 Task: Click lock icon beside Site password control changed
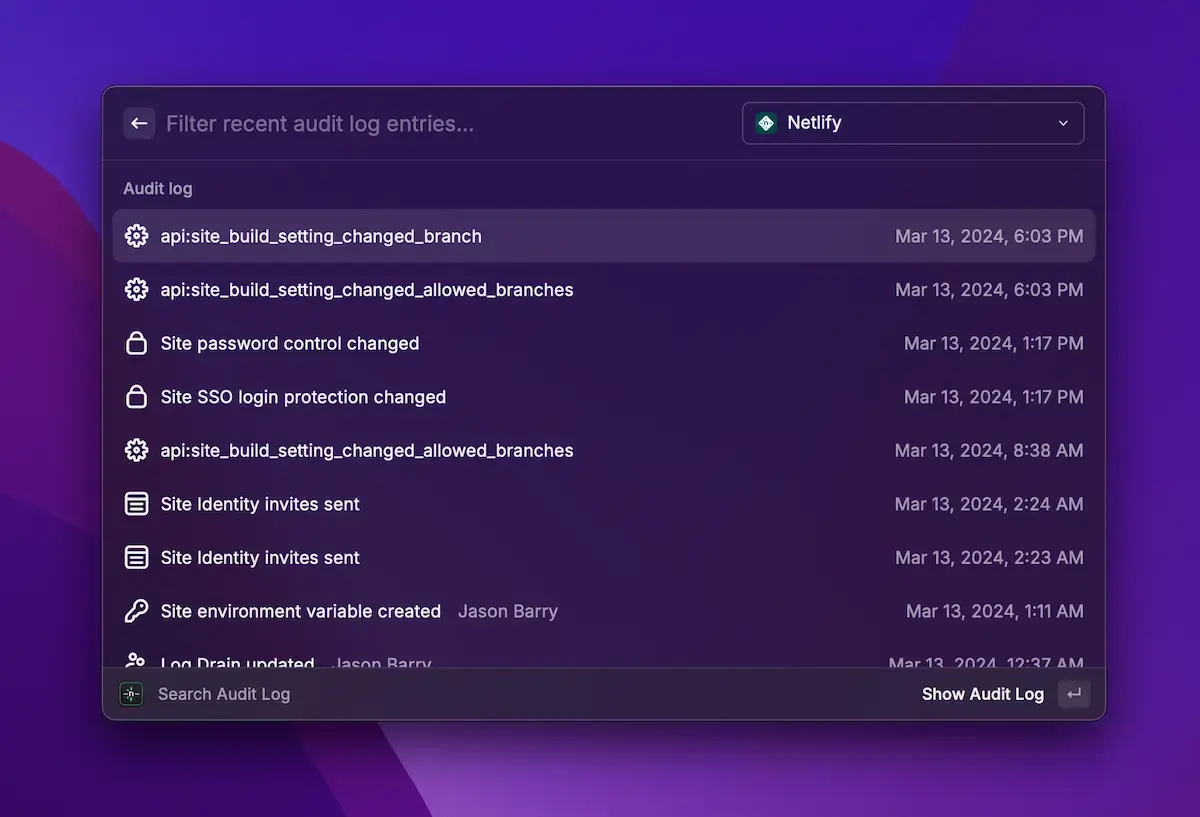point(136,344)
